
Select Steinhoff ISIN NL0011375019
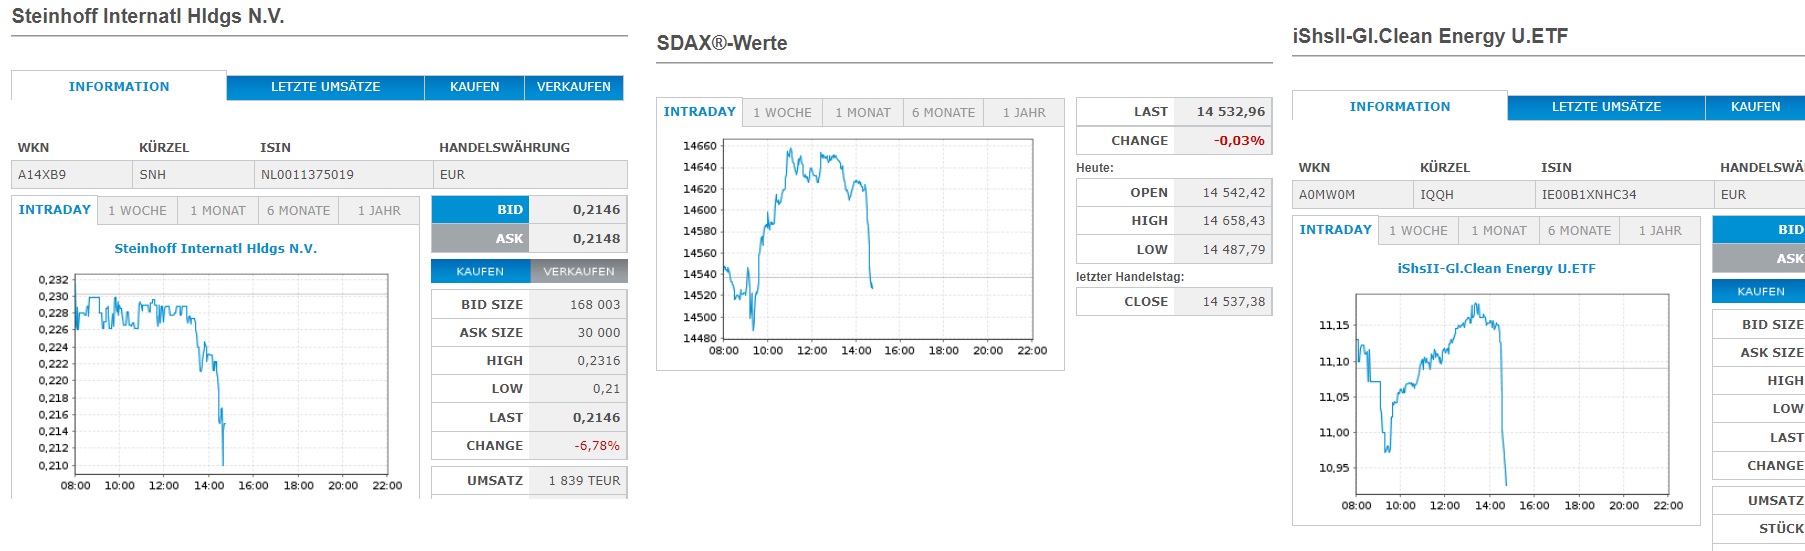point(307,174)
